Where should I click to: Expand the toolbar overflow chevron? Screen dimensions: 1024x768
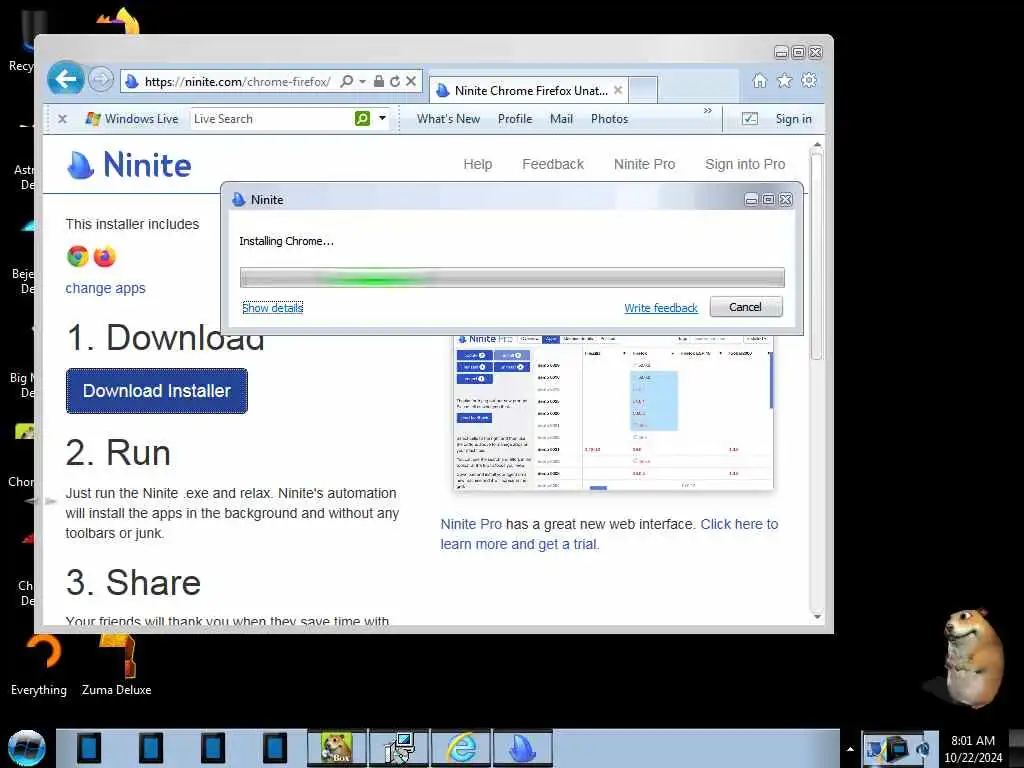click(707, 111)
